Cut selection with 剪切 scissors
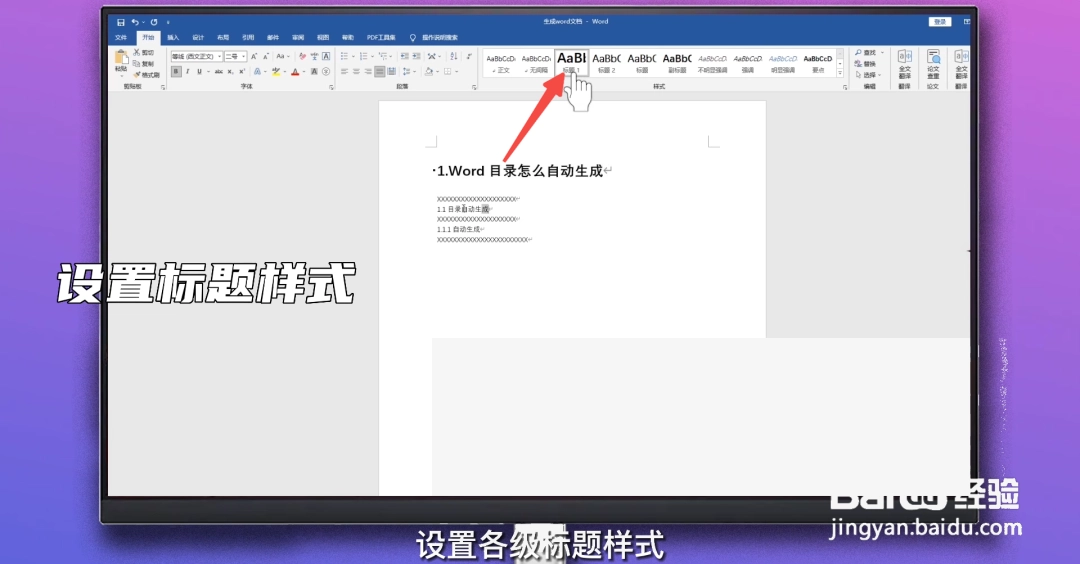This screenshot has height=564, width=1080. click(x=143, y=52)
